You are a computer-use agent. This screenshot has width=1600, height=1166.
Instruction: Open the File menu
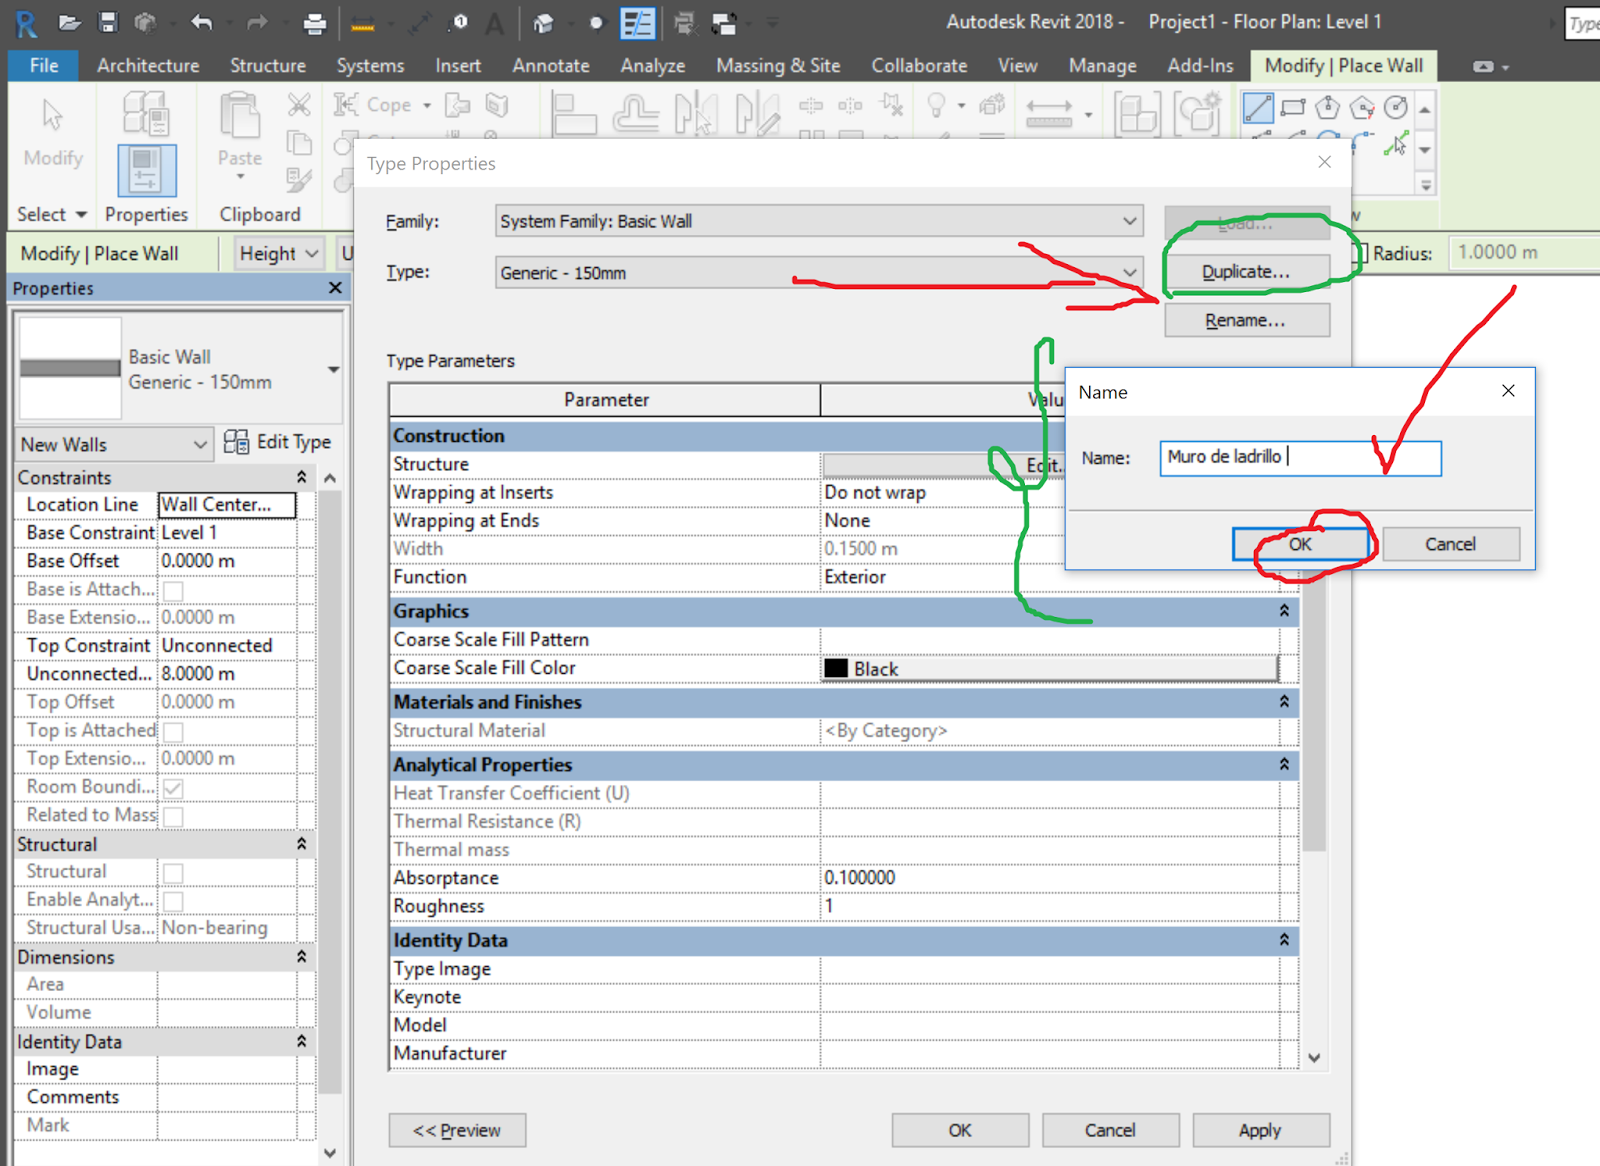(x=44, y=65)
